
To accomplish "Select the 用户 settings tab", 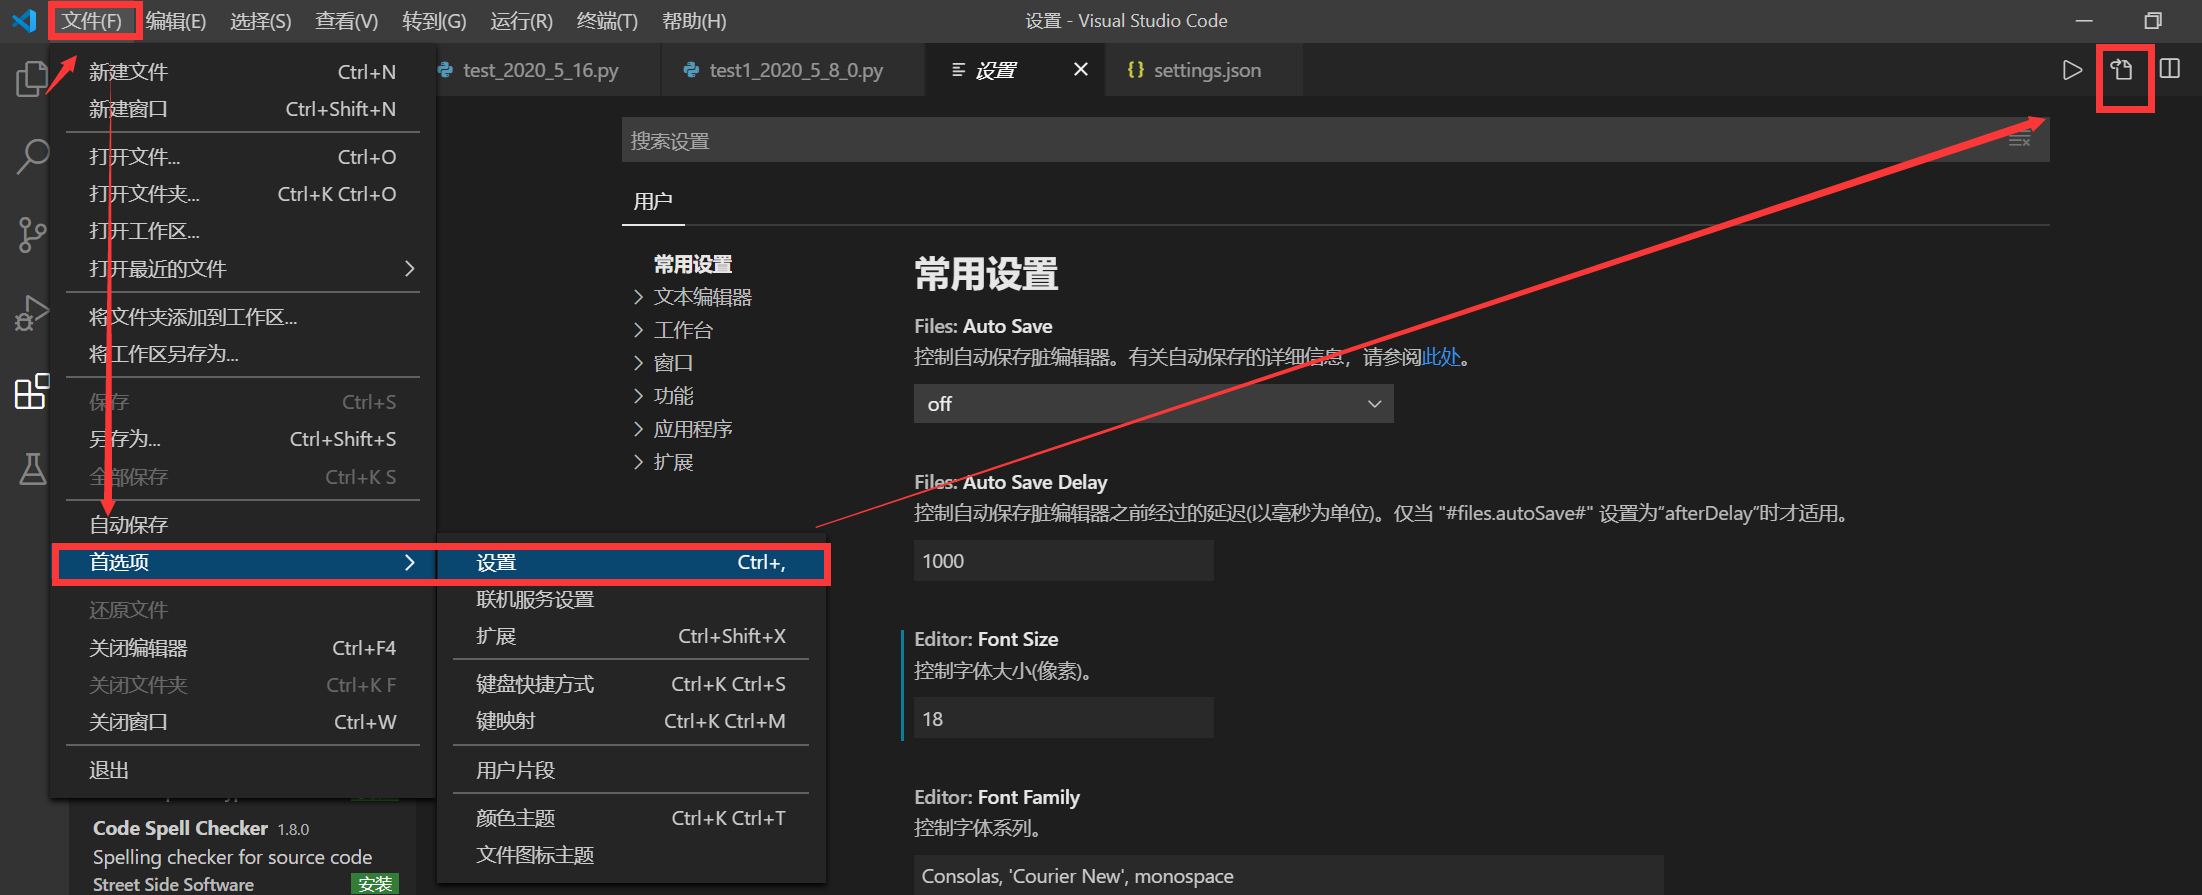I will [x=652, y=201].
